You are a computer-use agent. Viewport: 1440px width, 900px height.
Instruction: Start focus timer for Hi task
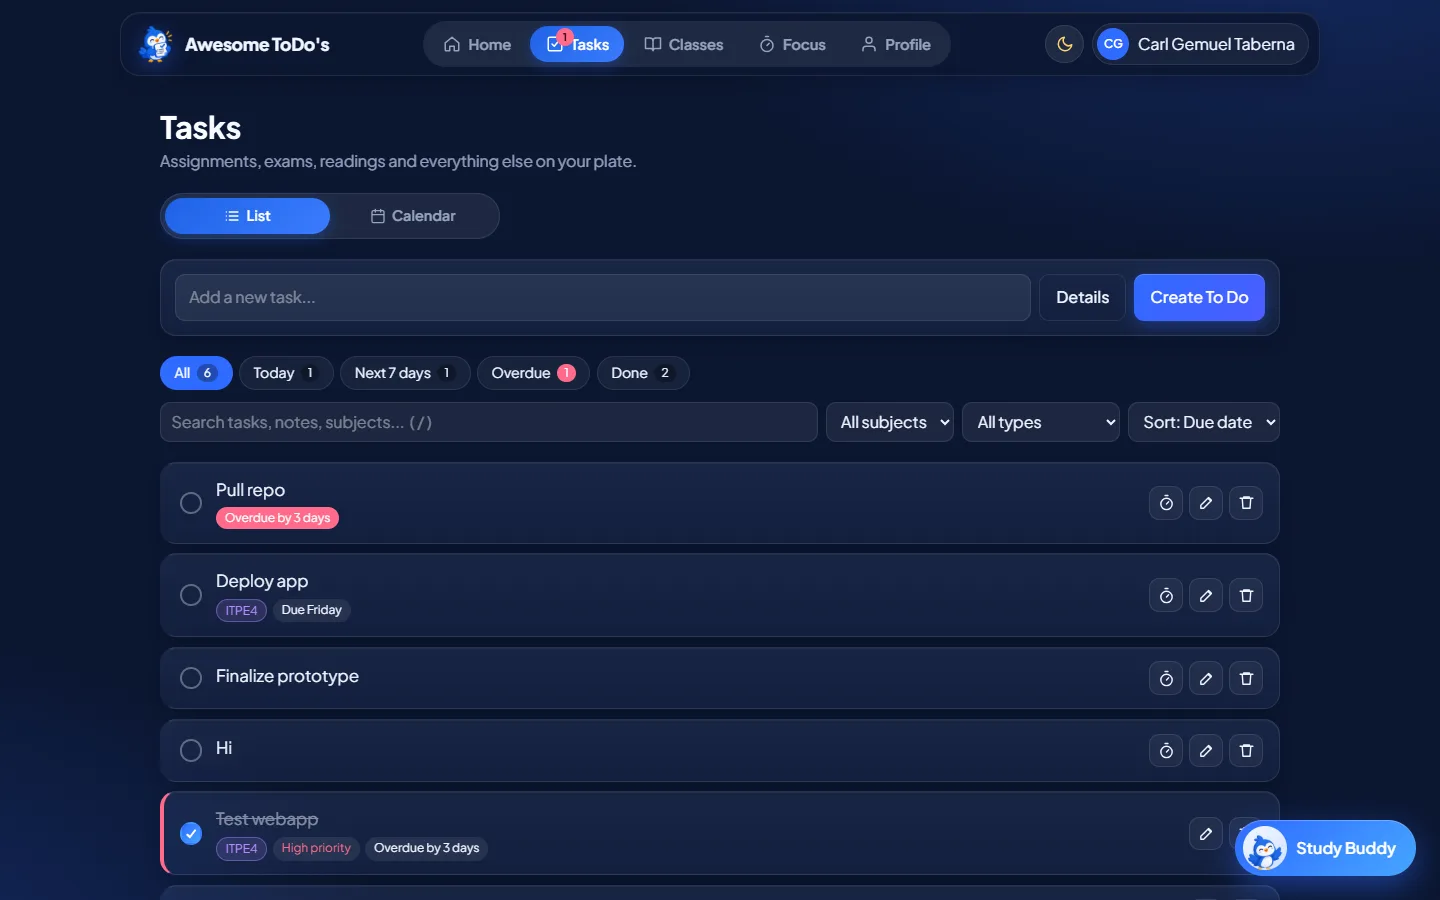pyautogui.click(x=1166, y=751)
